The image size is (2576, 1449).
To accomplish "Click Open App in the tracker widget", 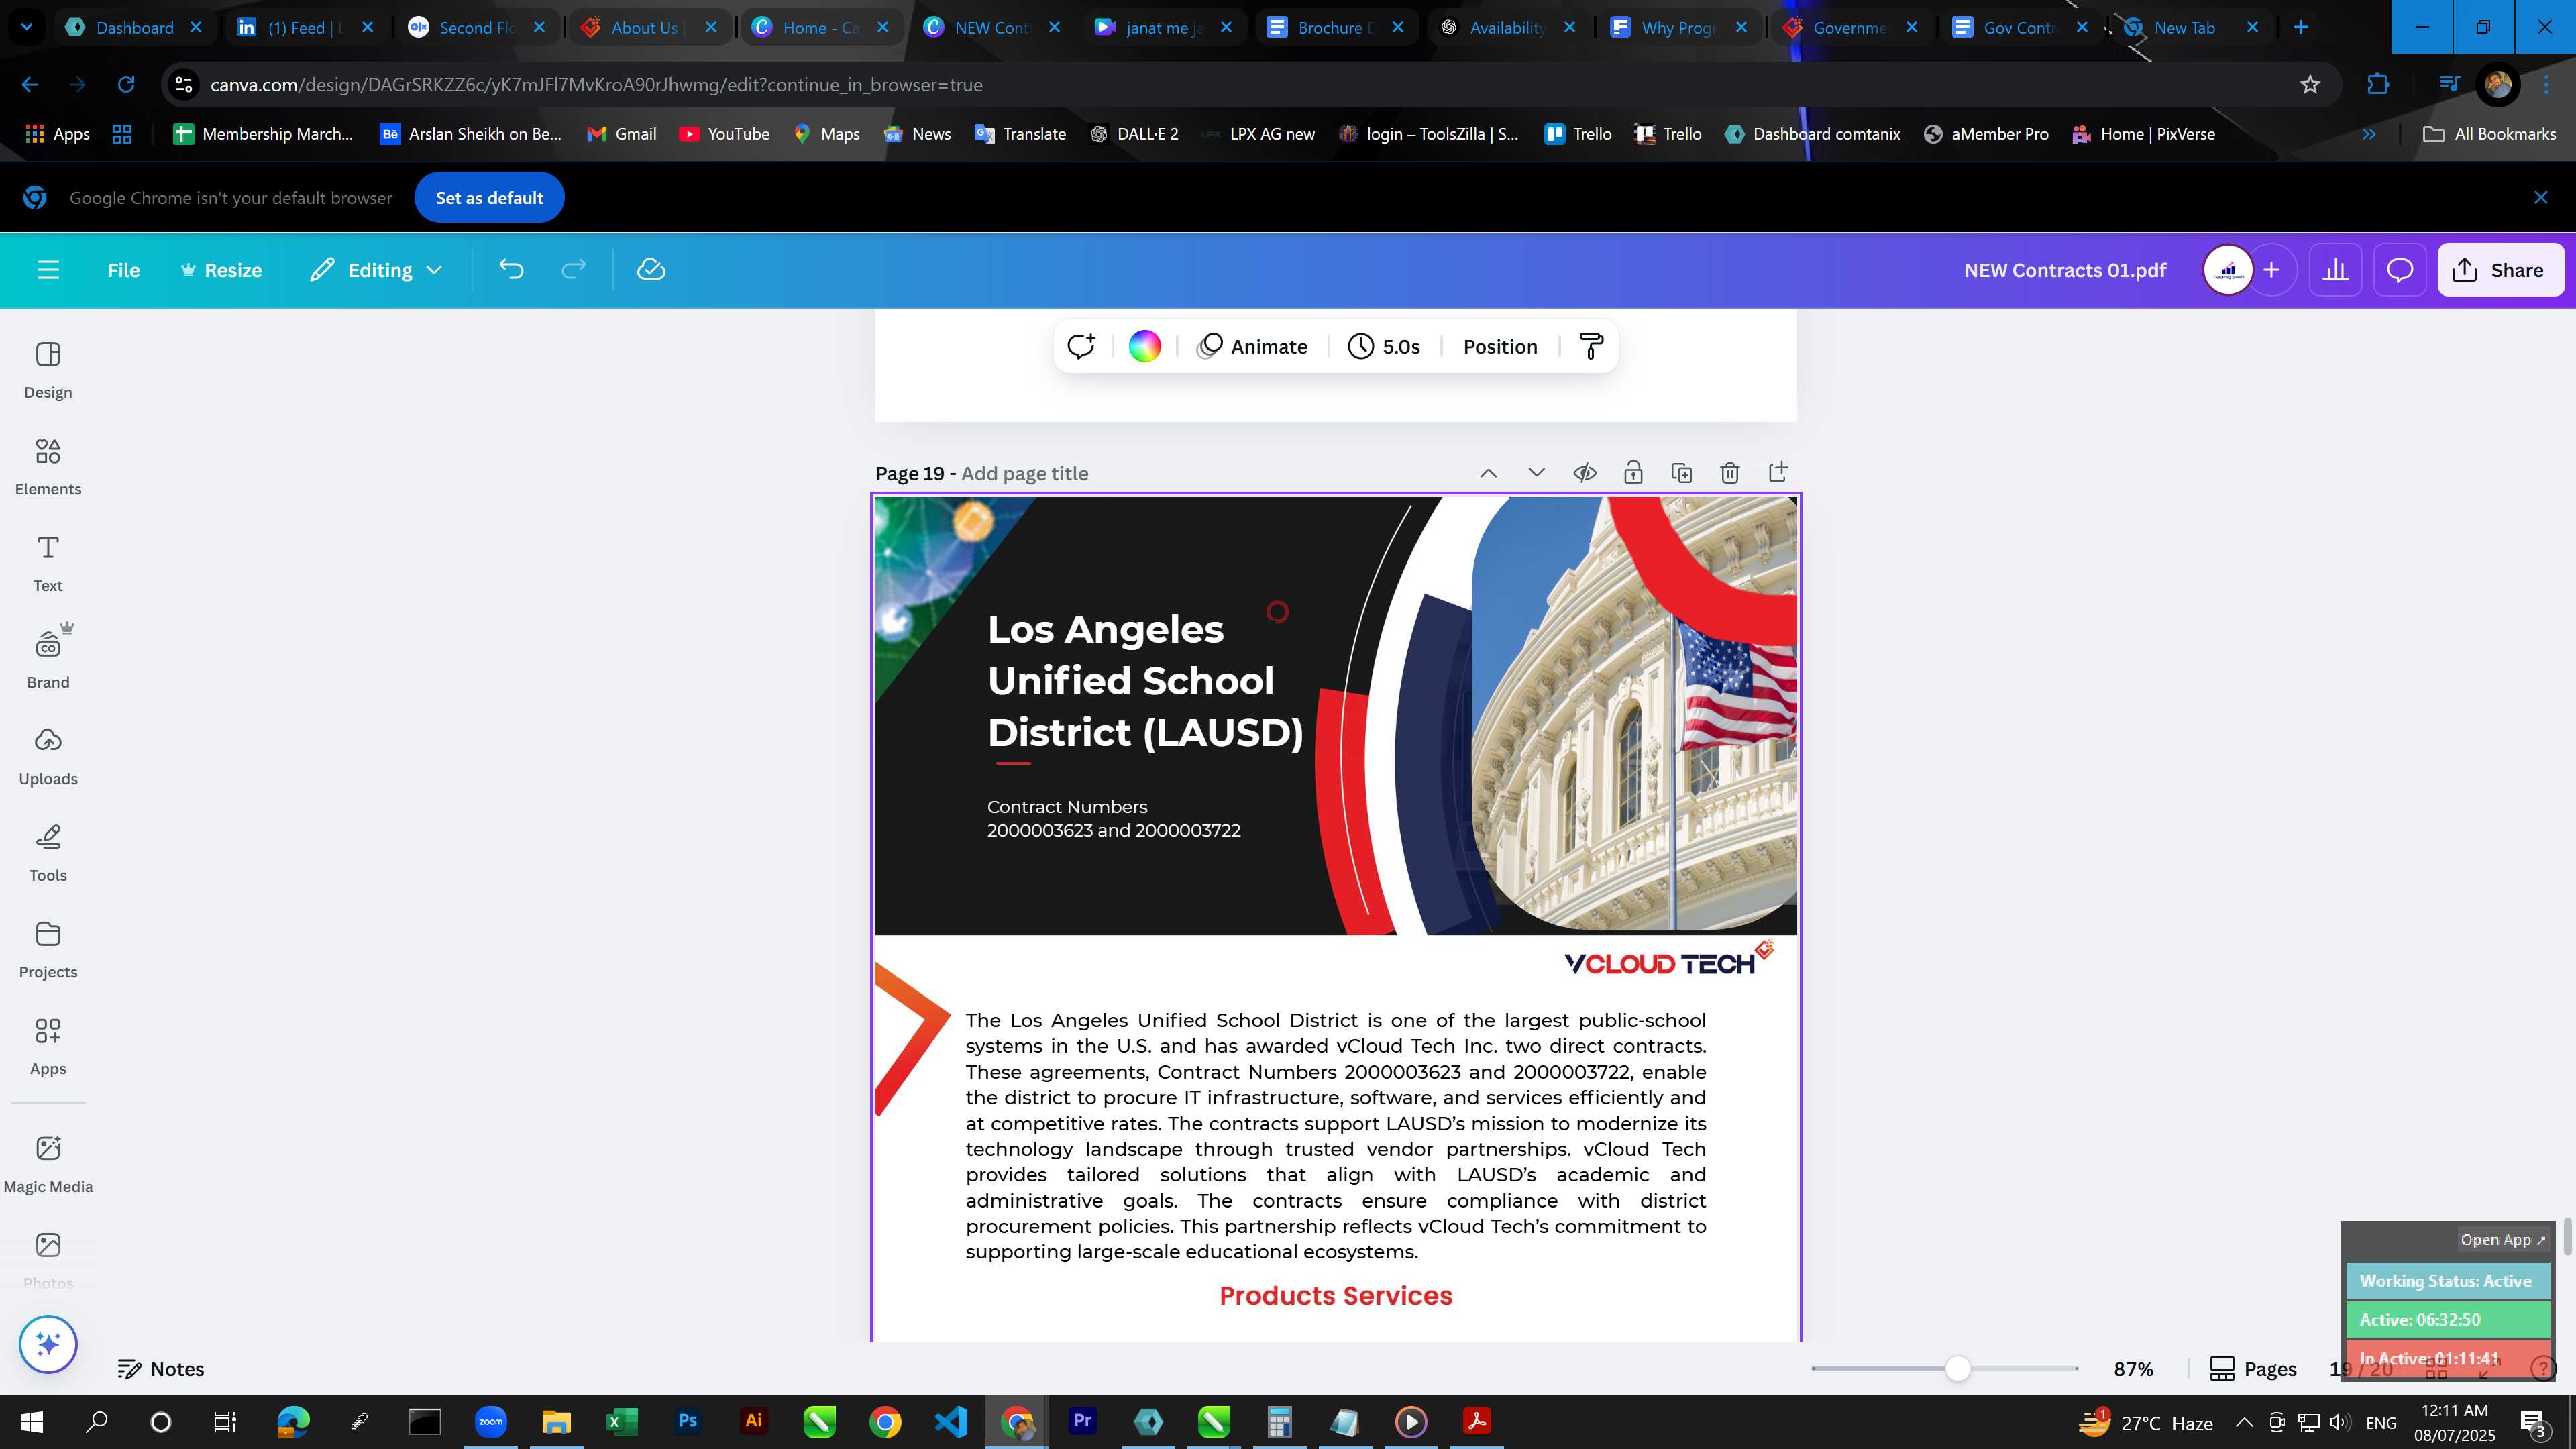I will coord(2502,1240).
